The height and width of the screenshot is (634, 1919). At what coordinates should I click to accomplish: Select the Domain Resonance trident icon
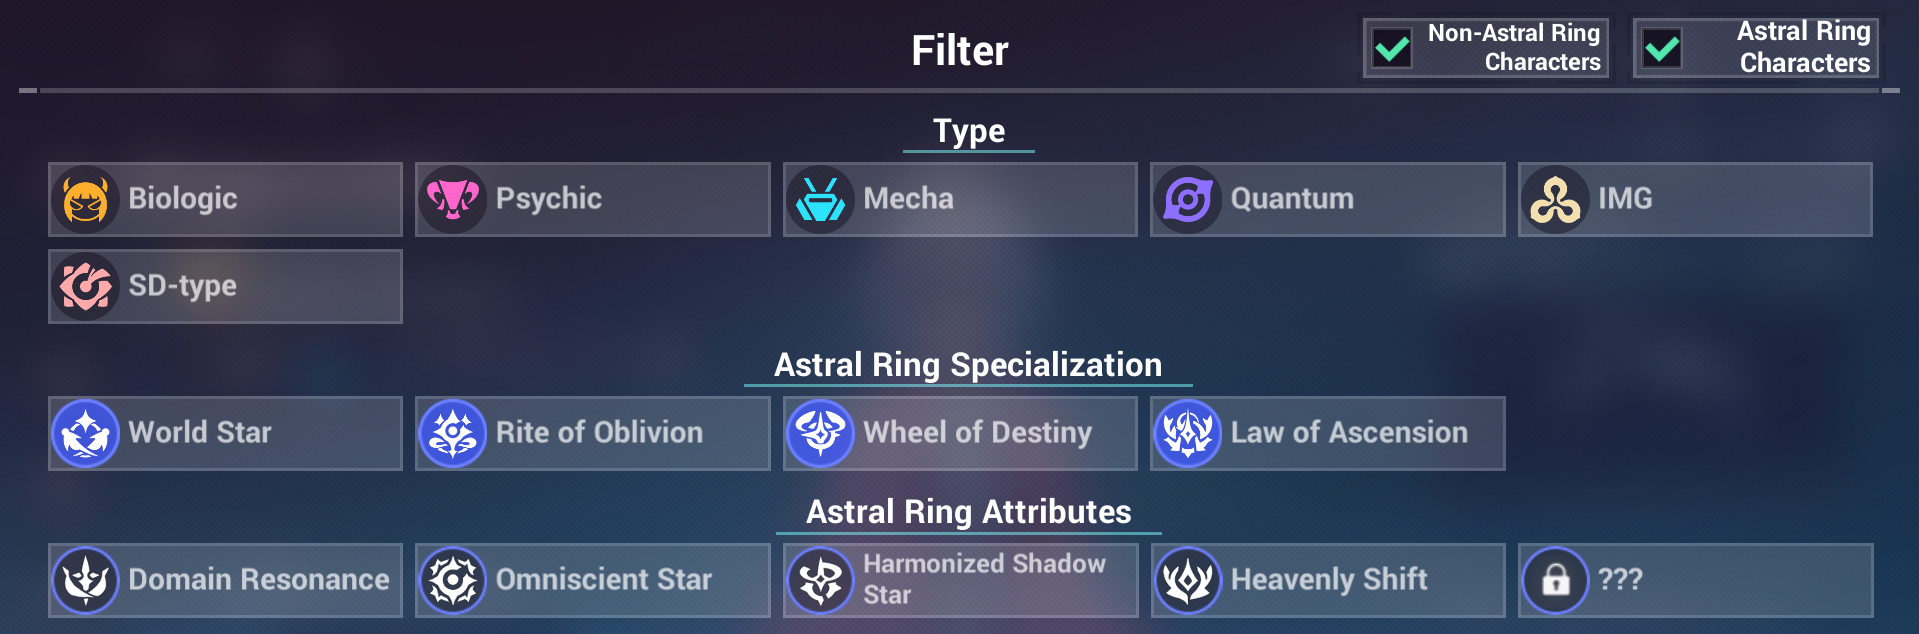(x=86, y=580)
